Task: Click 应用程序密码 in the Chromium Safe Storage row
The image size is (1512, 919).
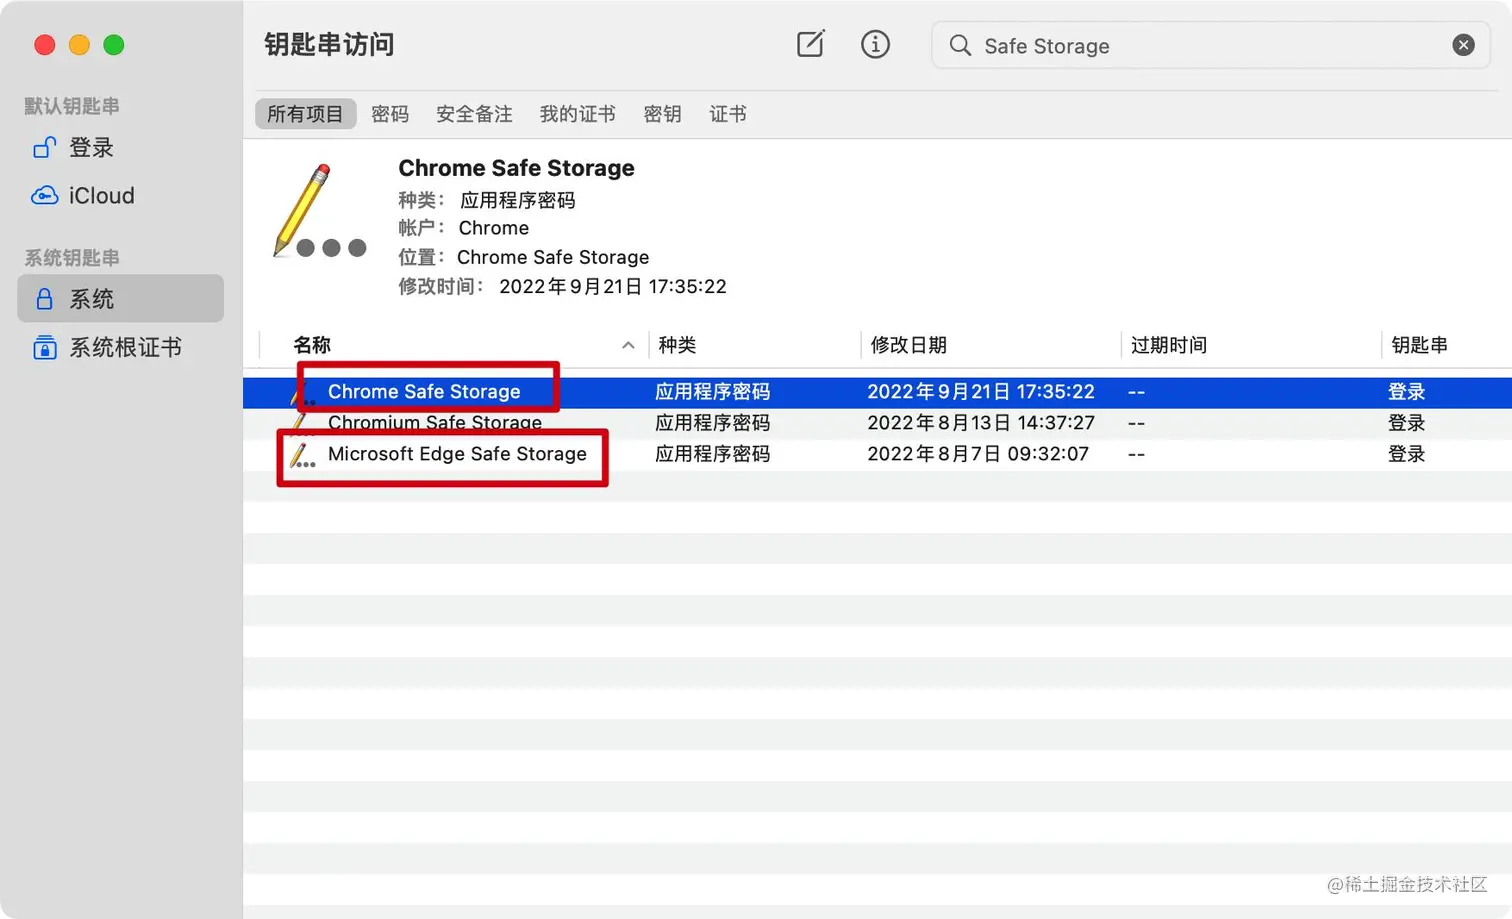Action: click(712, 423)
